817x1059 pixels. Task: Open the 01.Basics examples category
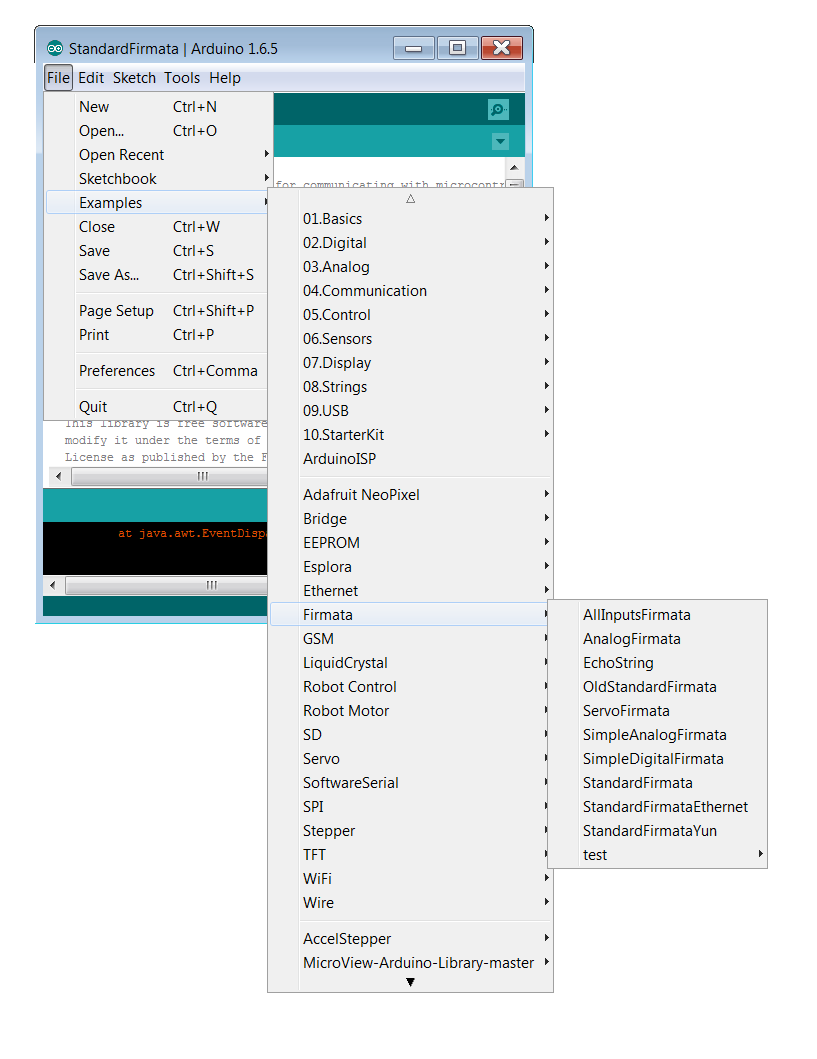pyautogui.click(x=336, y=218)
